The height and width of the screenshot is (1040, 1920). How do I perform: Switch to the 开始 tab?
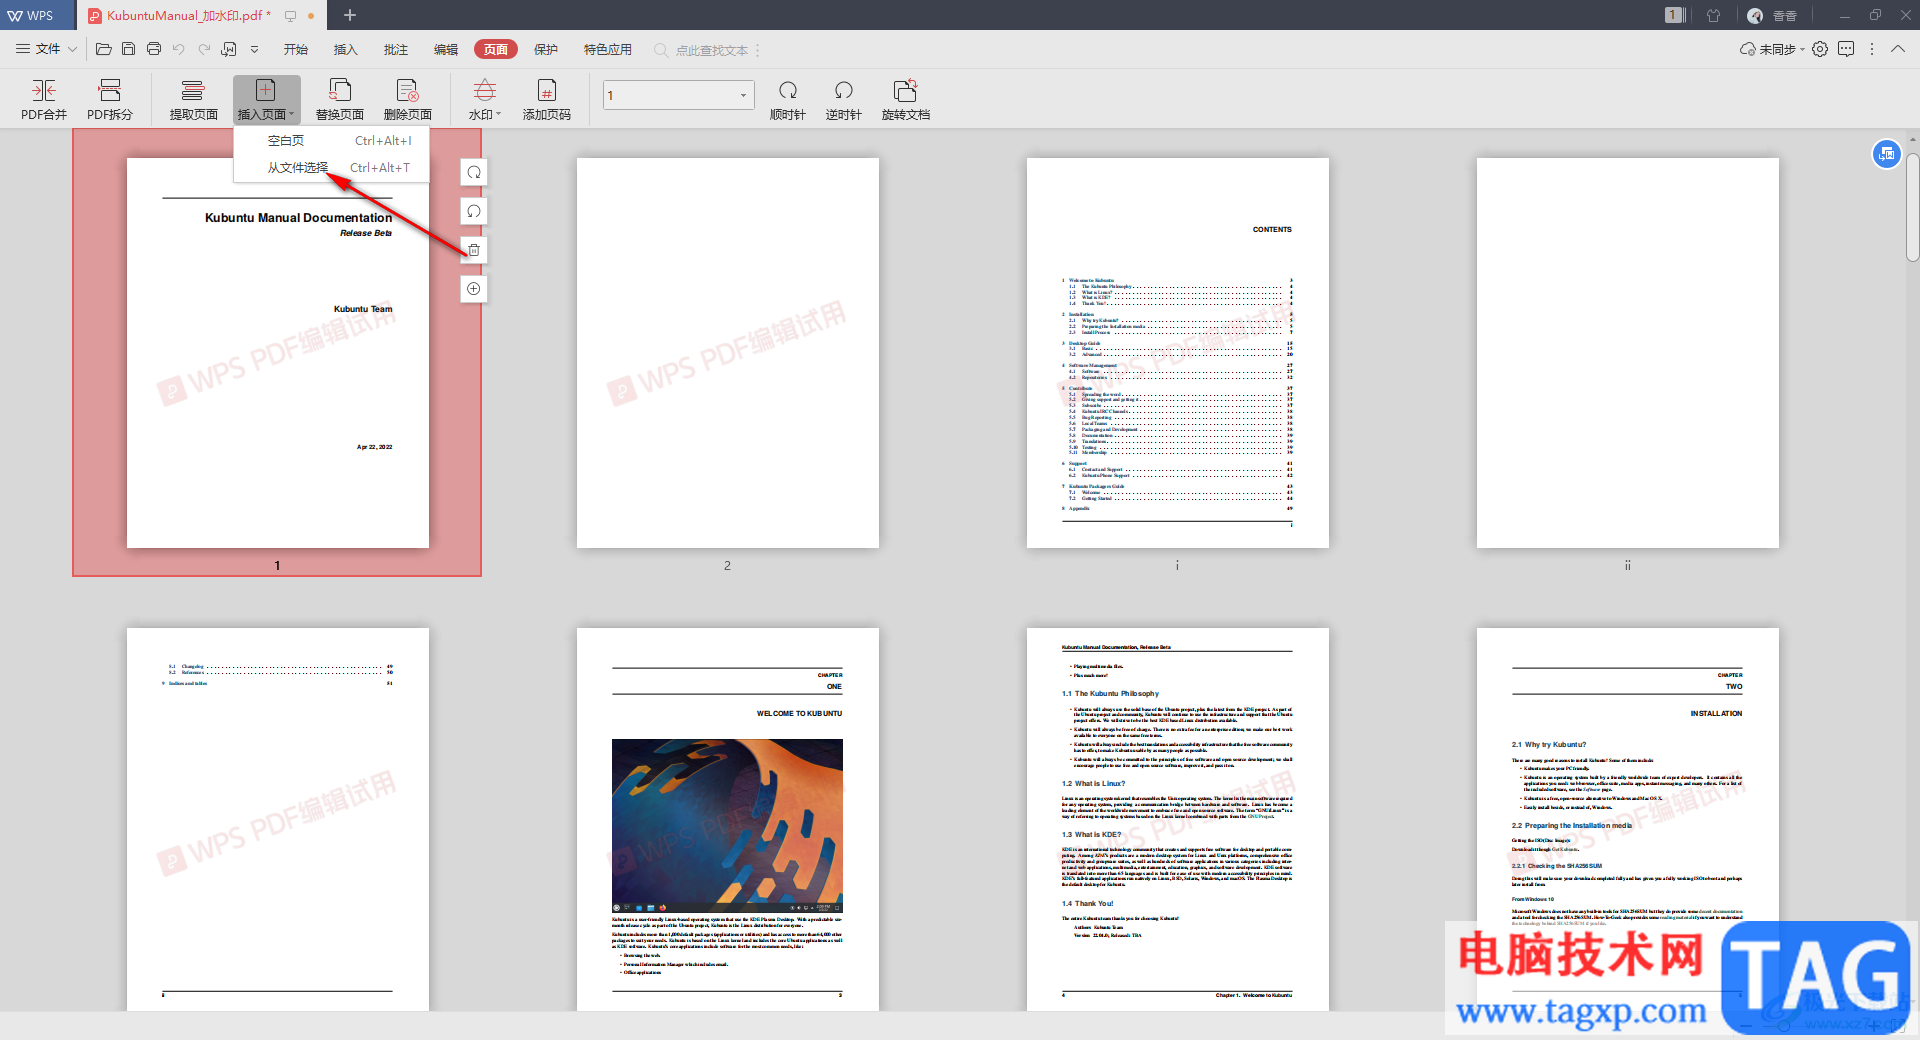click(296, 49)
